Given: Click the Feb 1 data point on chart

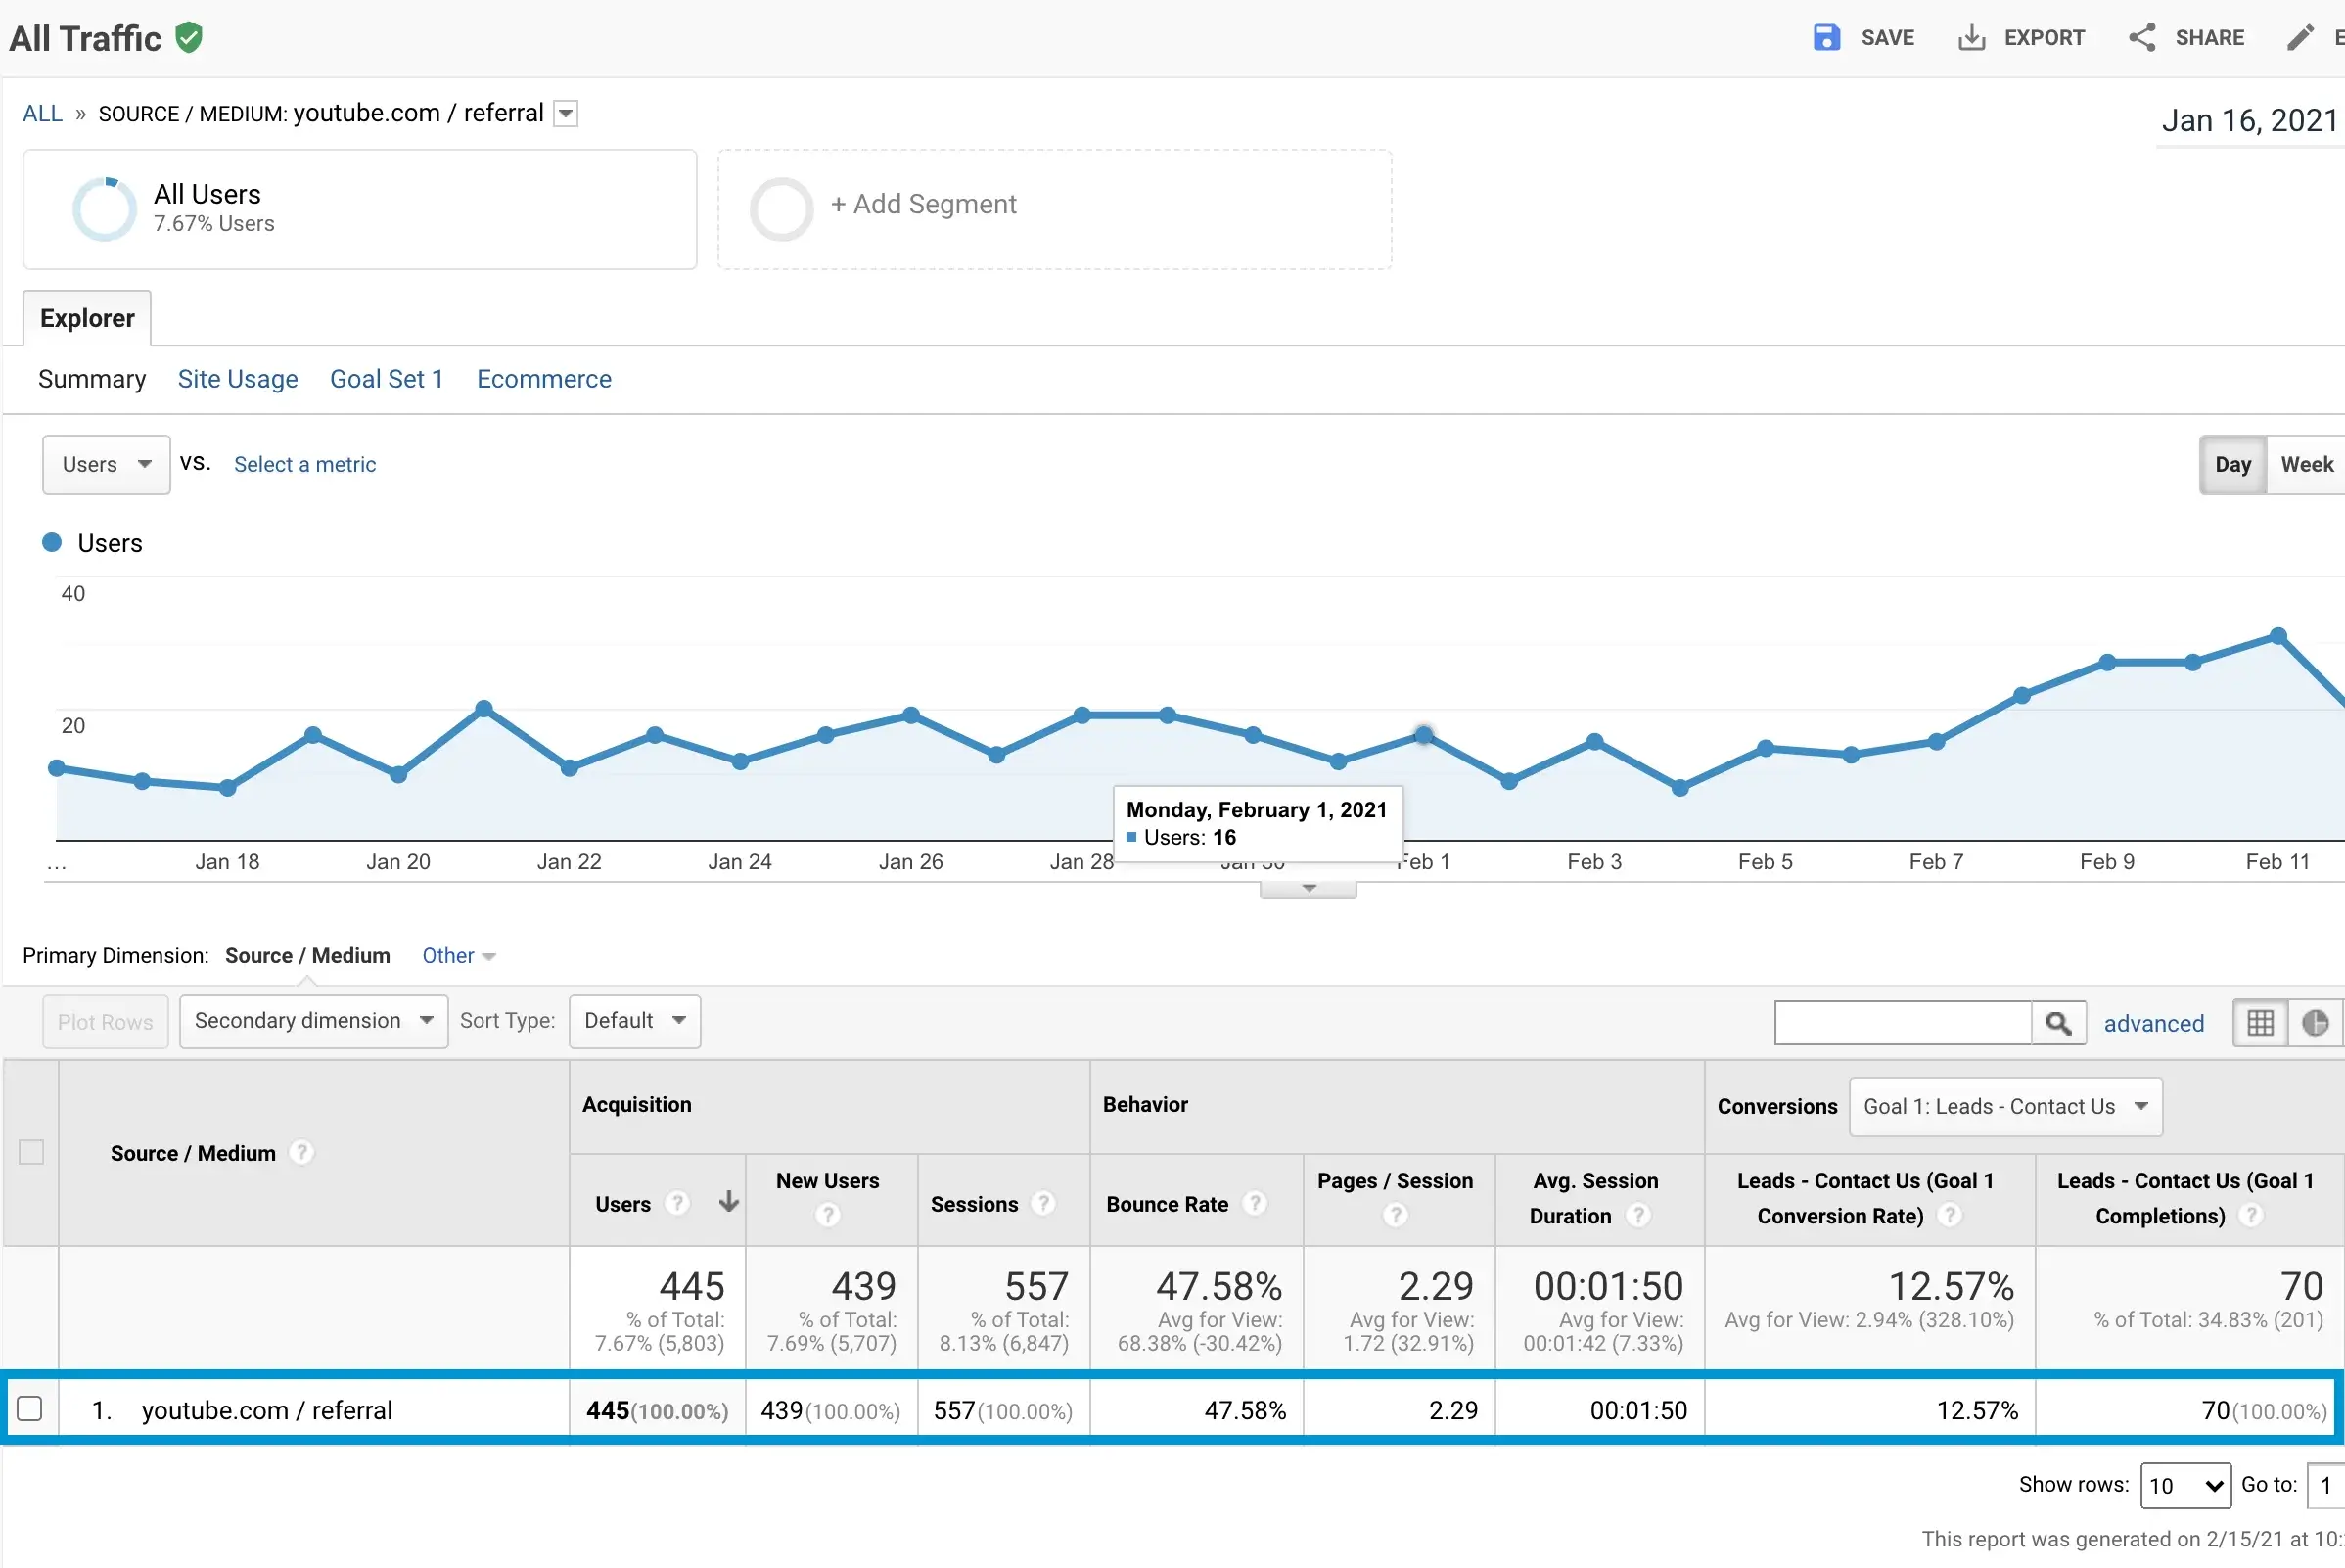Looking at the screenshot, I should click(x=1423, y=735).
